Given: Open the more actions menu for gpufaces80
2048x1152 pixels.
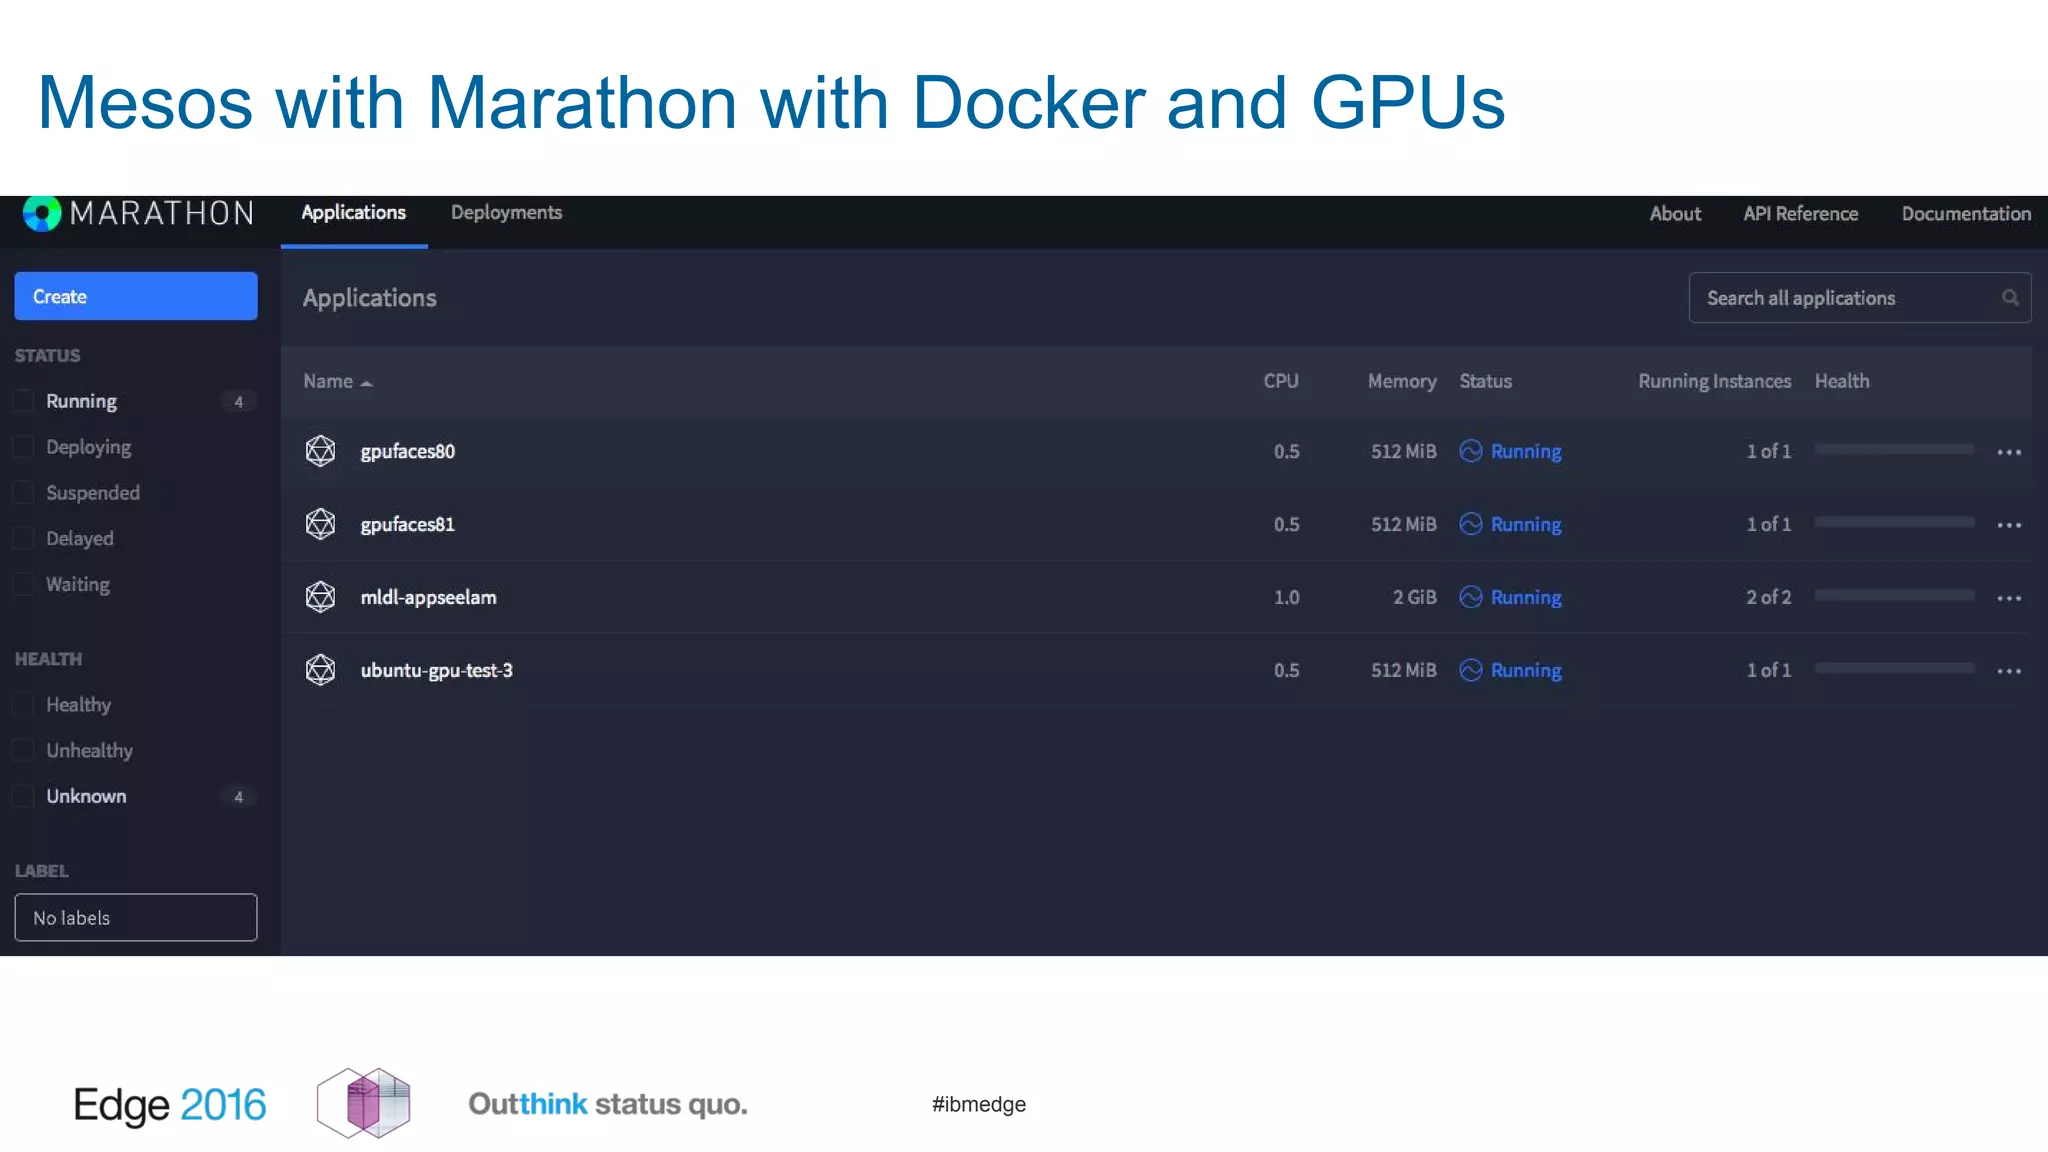Looking at the screenshot, I should coord(2009,452).
